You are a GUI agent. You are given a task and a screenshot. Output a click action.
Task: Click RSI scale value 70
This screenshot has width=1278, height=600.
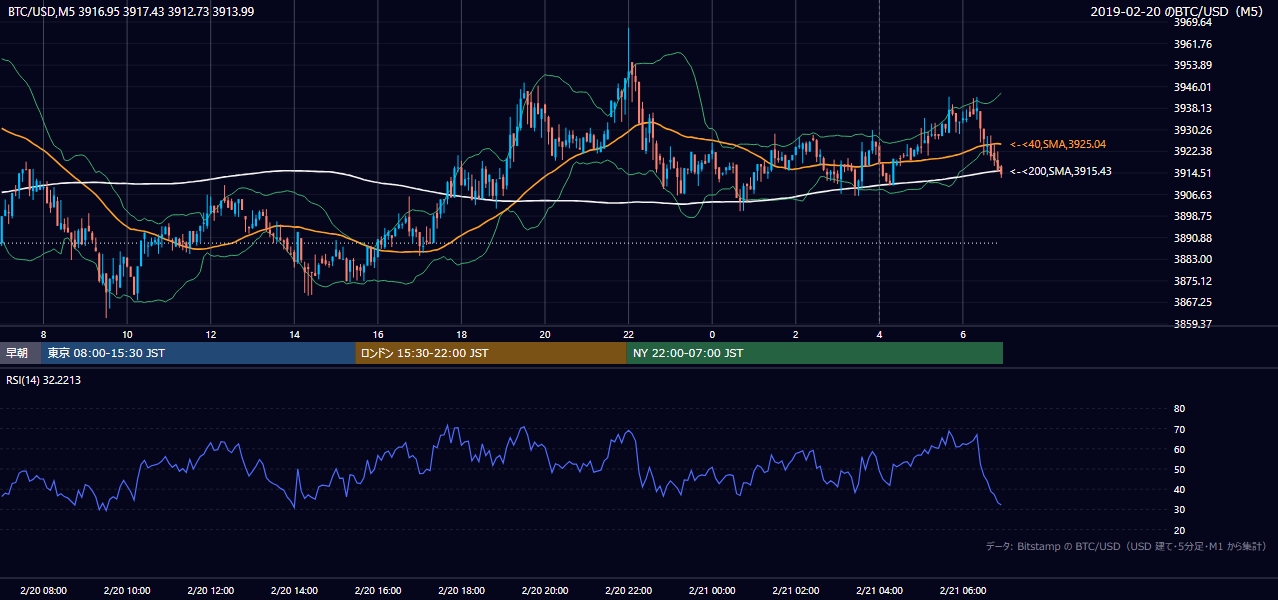coord(1179,429)
